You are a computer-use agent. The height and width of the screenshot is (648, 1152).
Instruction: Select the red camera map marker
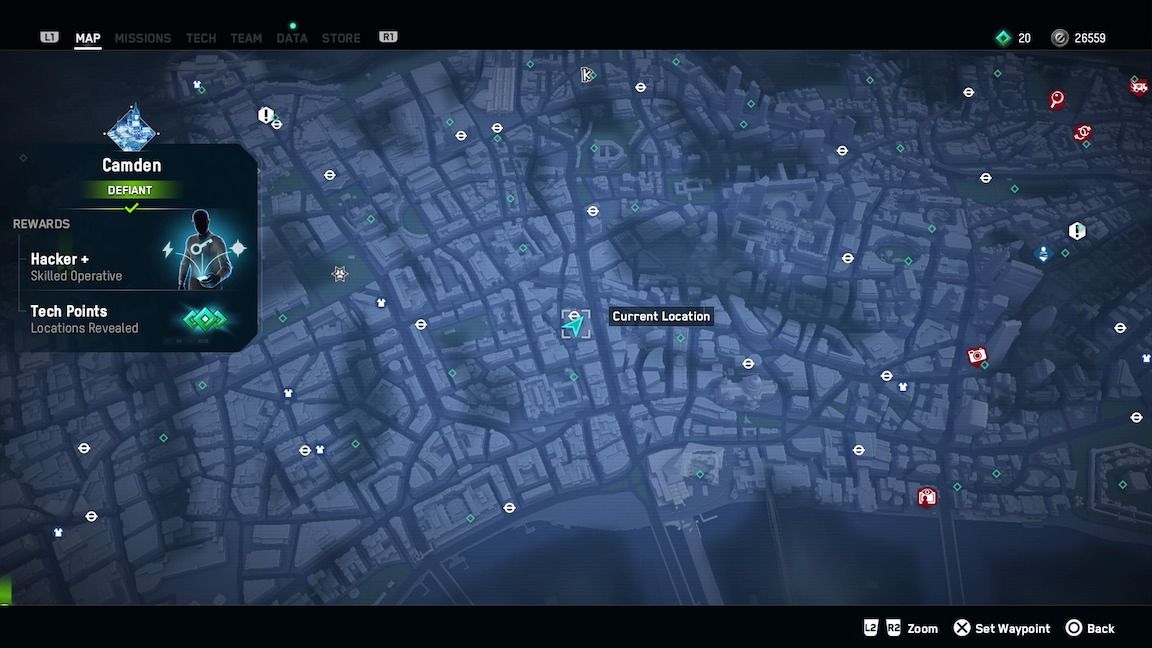tap(976, 356)
